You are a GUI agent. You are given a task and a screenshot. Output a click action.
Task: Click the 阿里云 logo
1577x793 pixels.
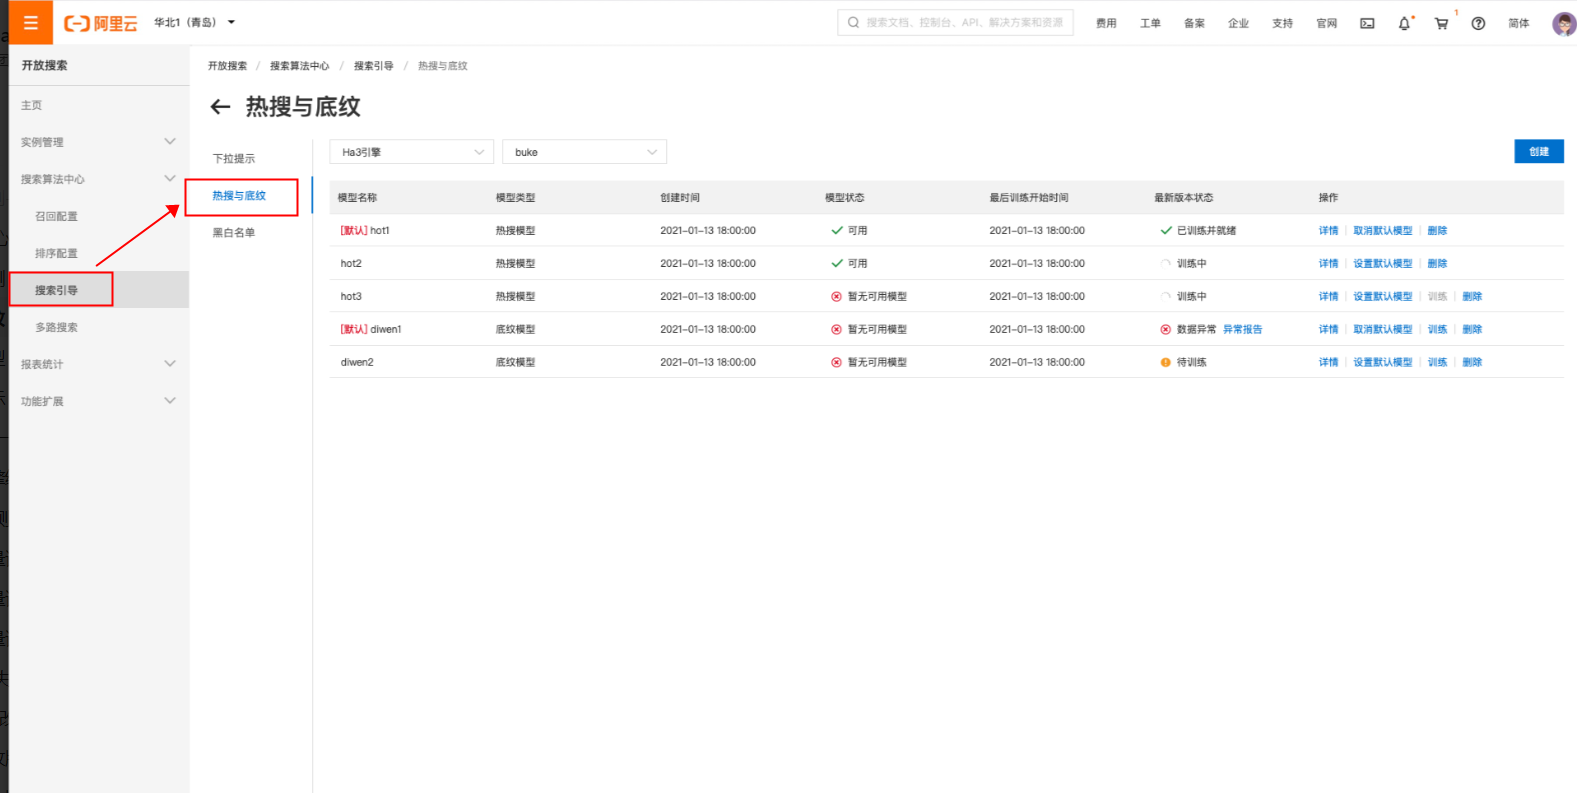pos(101,23)
